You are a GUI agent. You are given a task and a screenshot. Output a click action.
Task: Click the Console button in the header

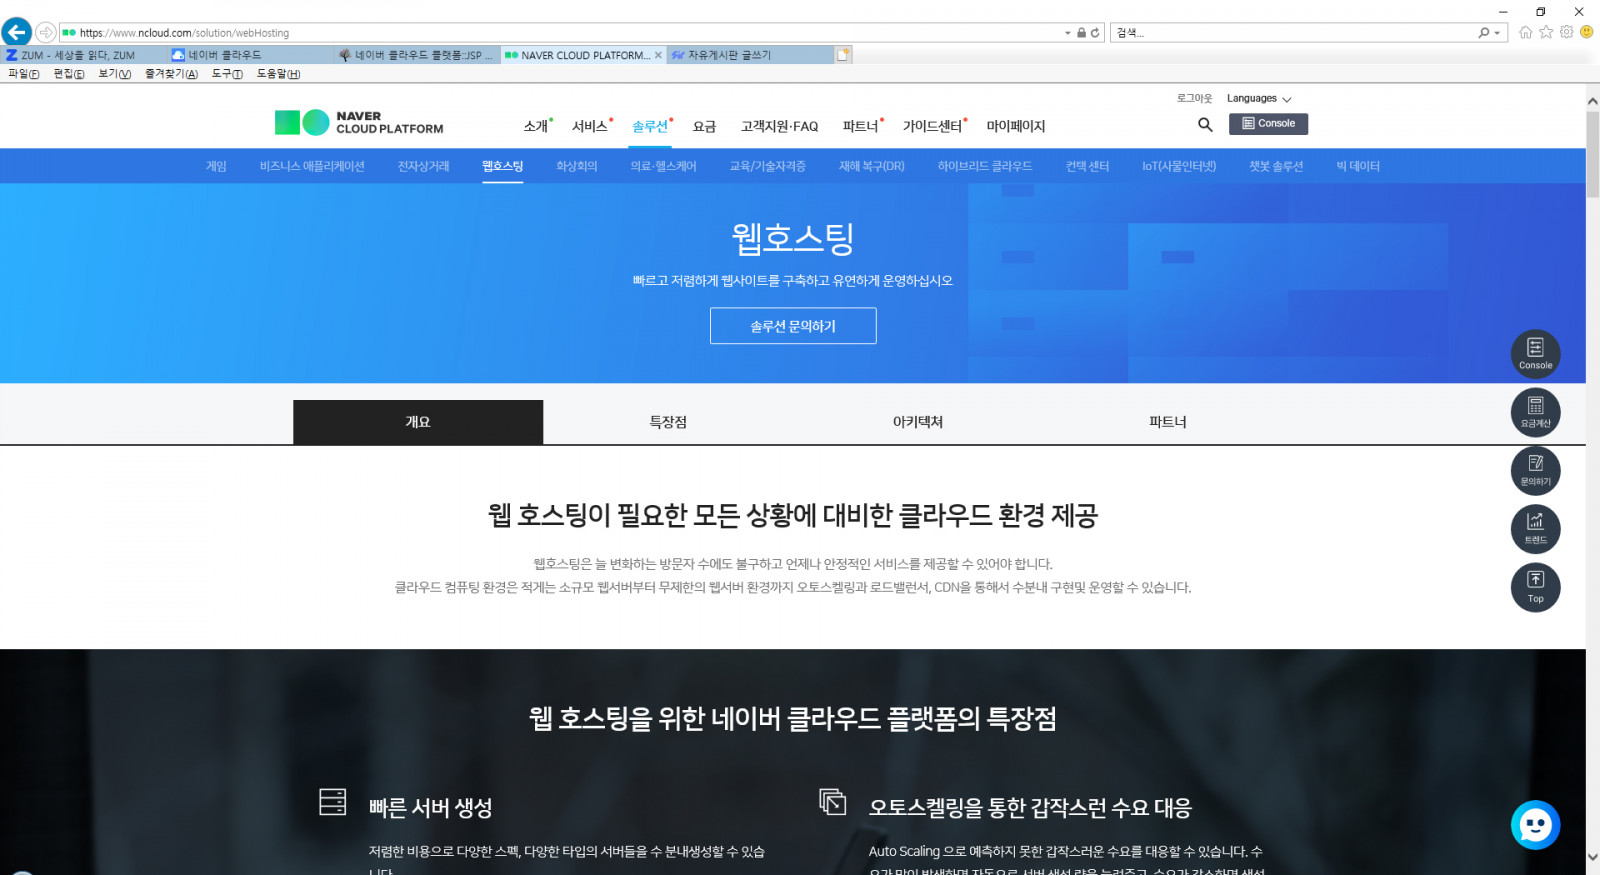click(1268, 124)
